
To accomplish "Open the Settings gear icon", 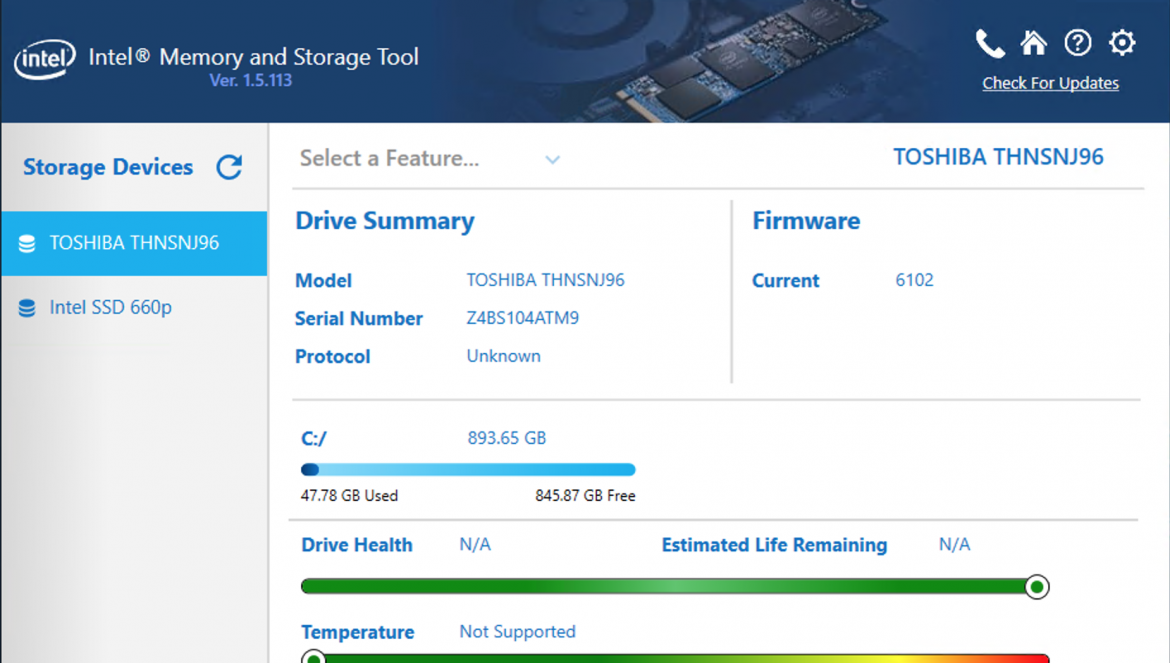I will (x=1121, y=43).
